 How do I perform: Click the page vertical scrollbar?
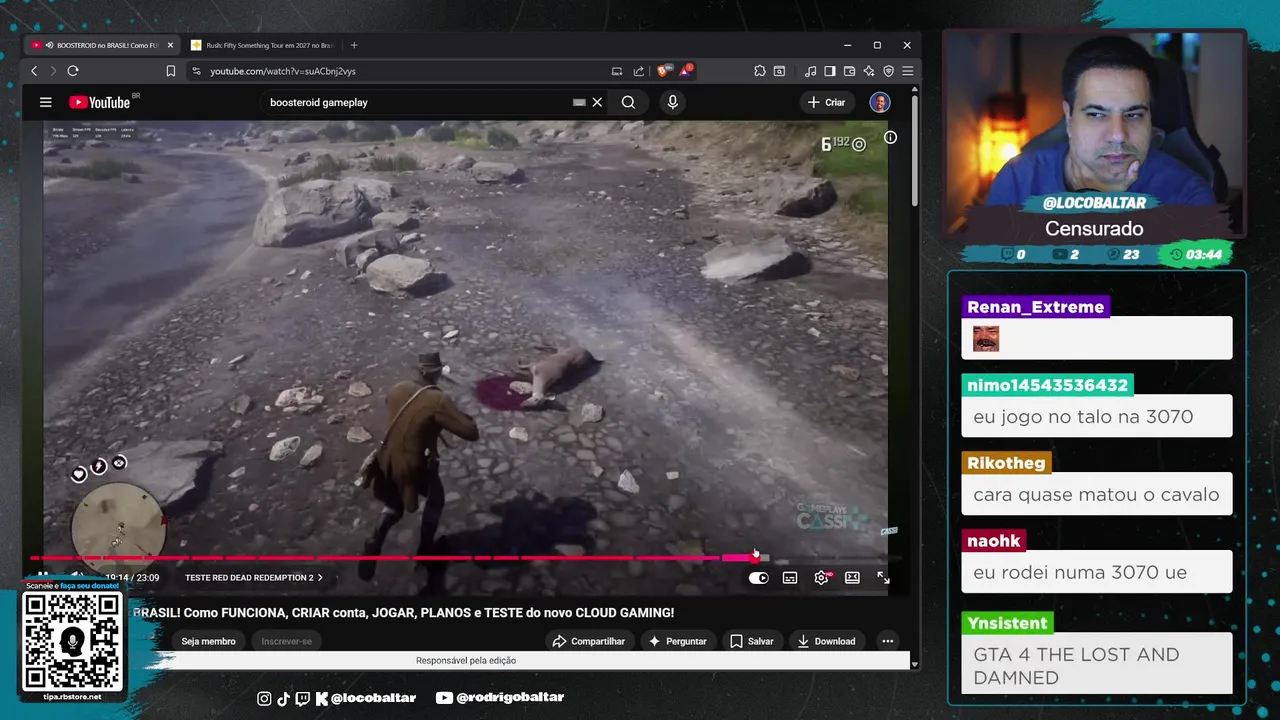point(914,150)
